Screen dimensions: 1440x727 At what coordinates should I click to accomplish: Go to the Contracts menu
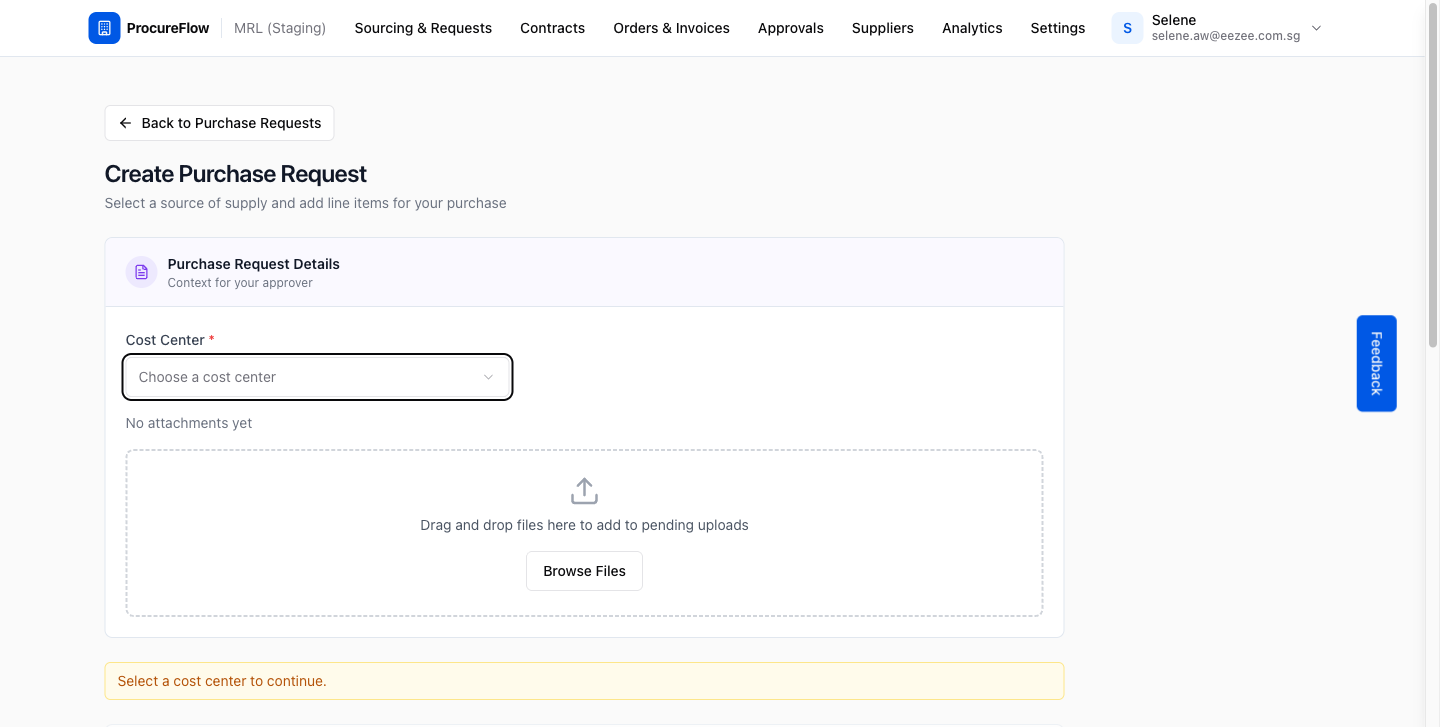(552, 28)
